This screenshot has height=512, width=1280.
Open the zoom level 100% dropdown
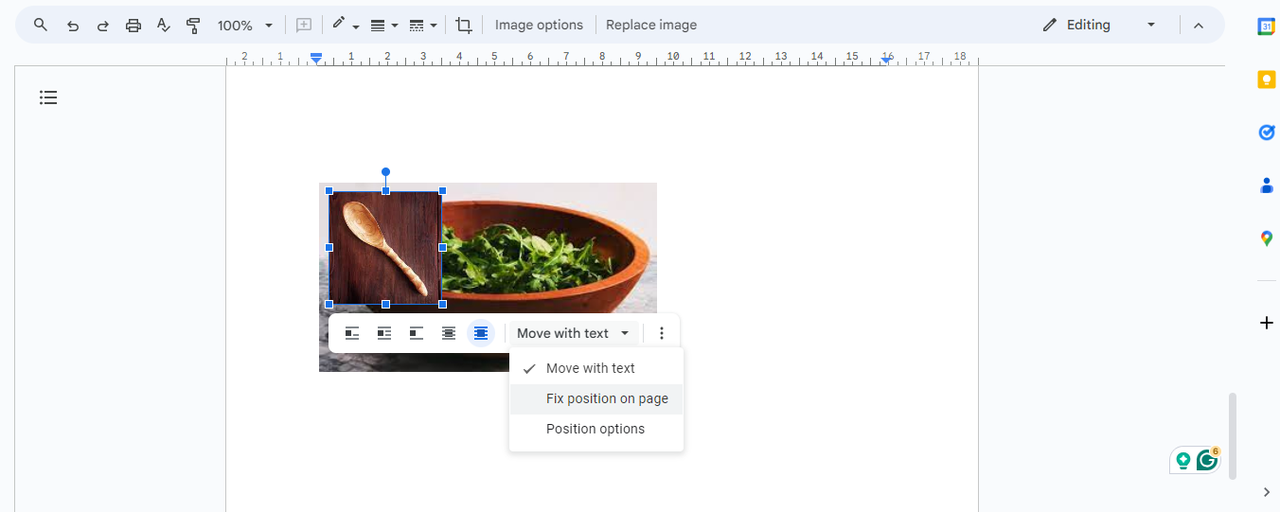tap(245, 25)
